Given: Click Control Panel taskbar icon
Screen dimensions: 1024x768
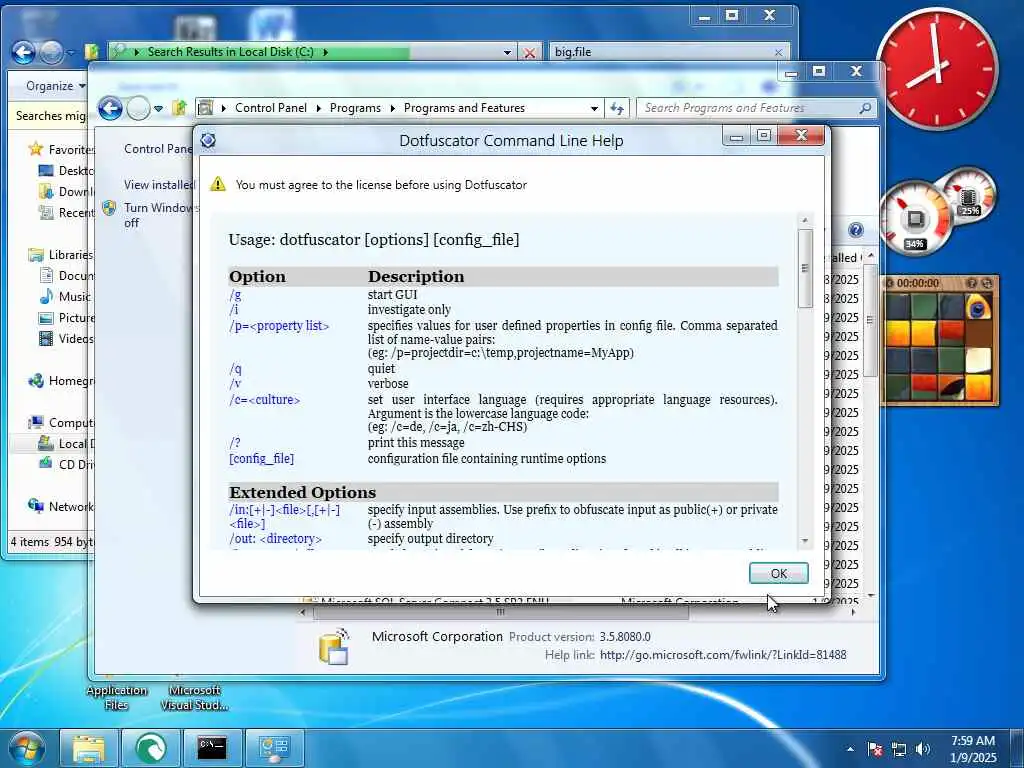Looking at the screenshot, I should [x=274, y=748].
